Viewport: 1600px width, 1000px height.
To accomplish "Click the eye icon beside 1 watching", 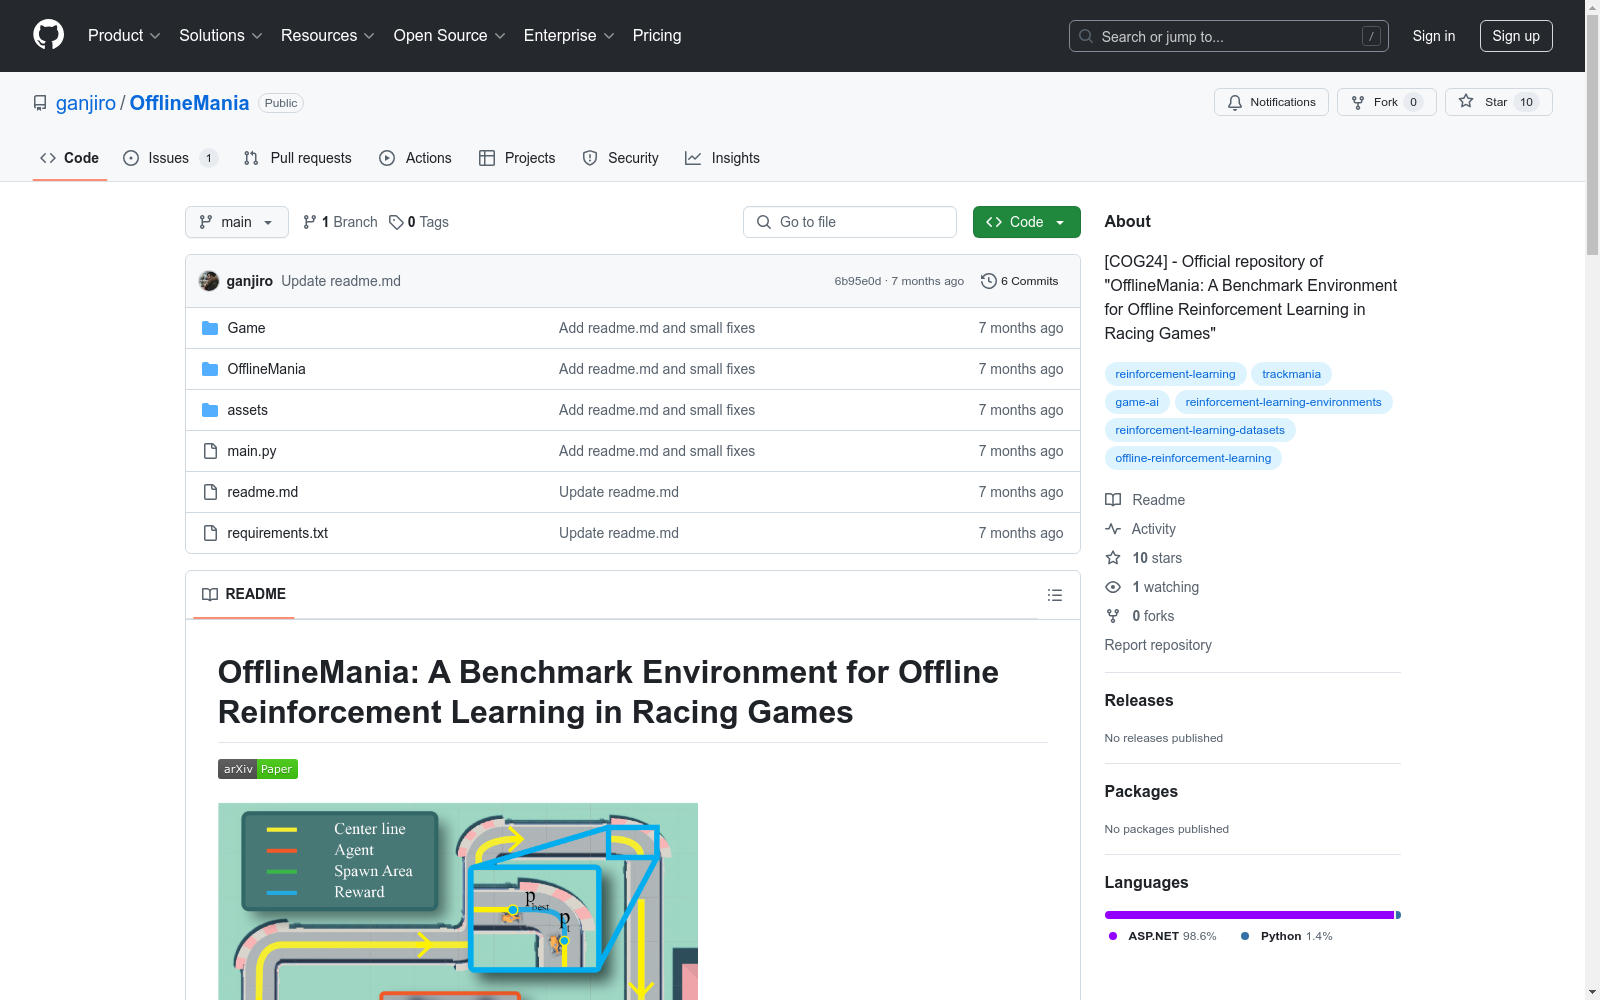I will 1113,587.
